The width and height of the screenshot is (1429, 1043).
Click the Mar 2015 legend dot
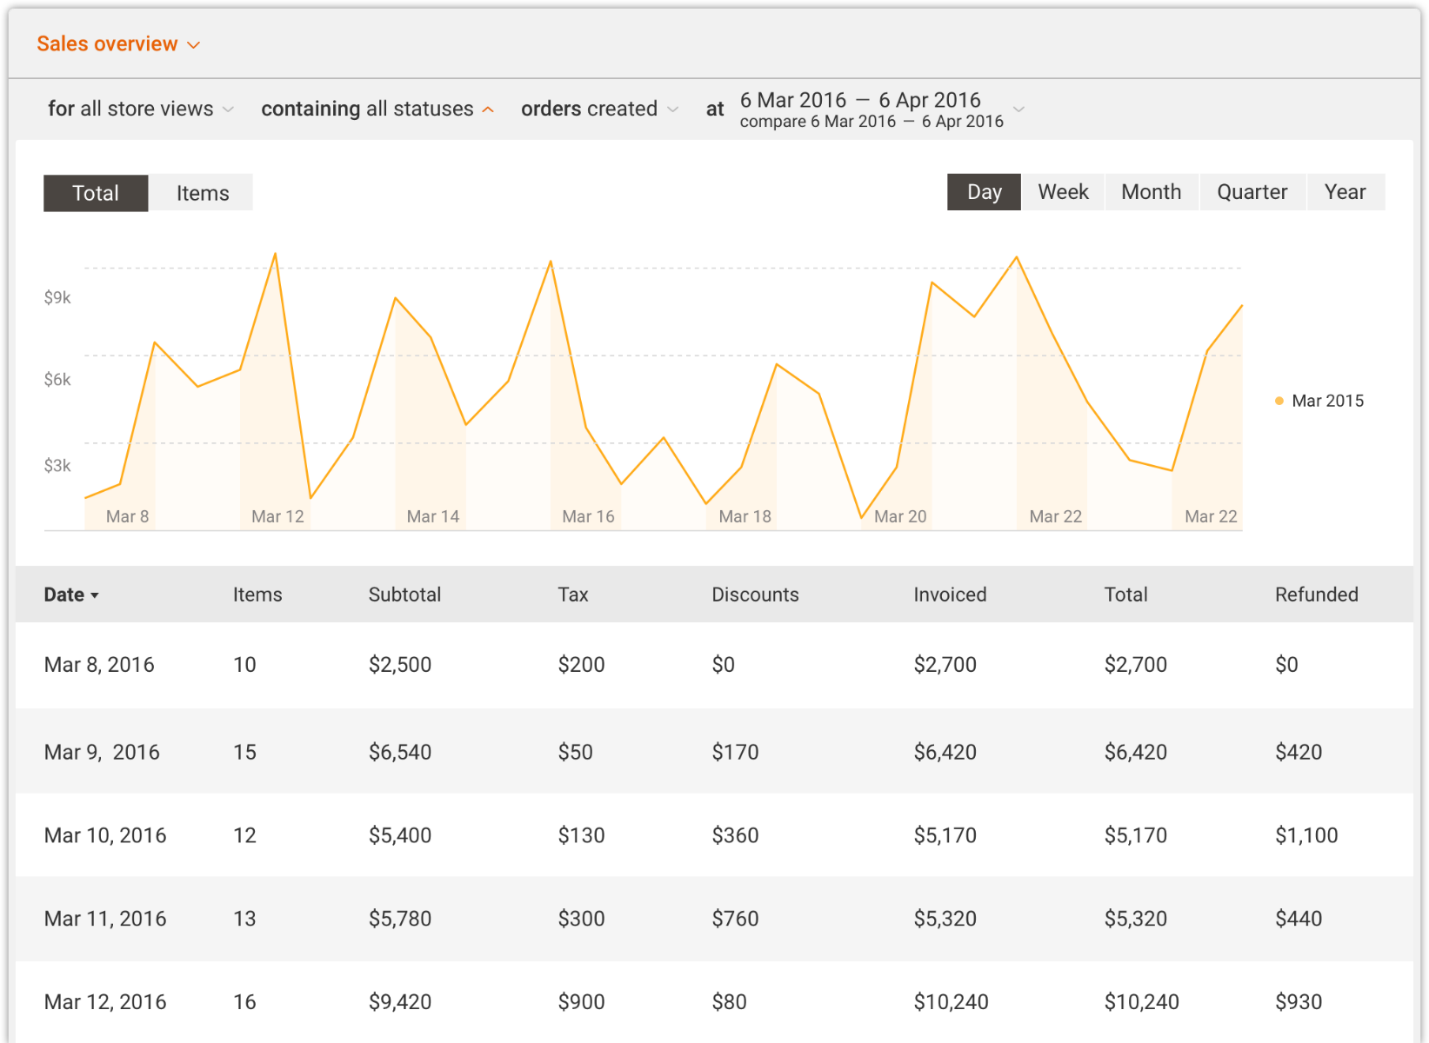click(1279, 401)
